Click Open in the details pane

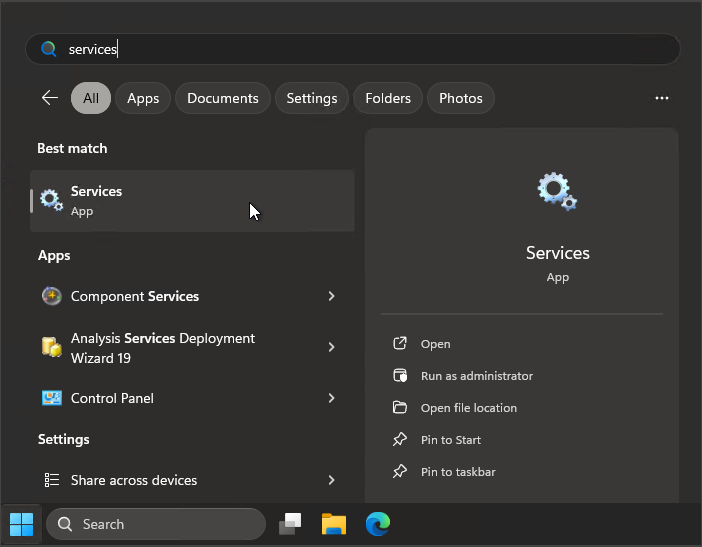coord(435,344)
